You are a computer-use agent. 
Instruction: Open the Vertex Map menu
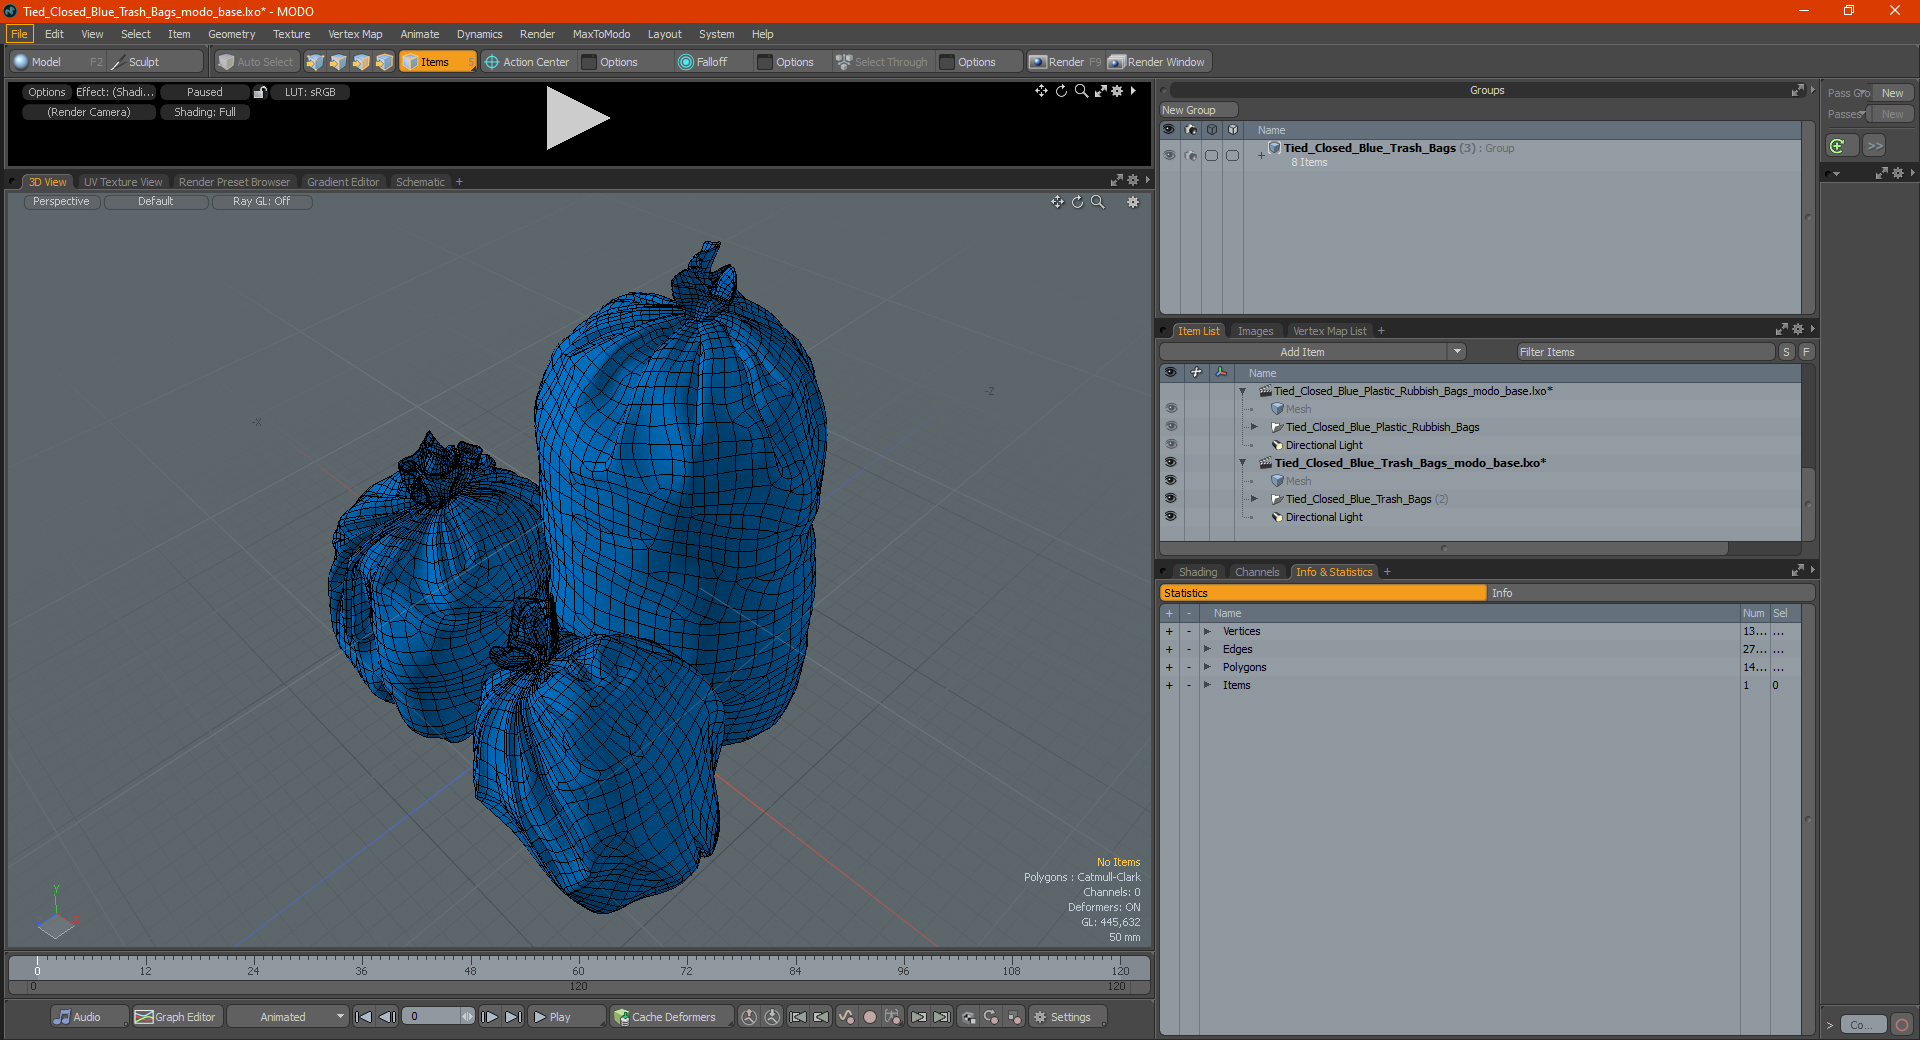(355, 34)
